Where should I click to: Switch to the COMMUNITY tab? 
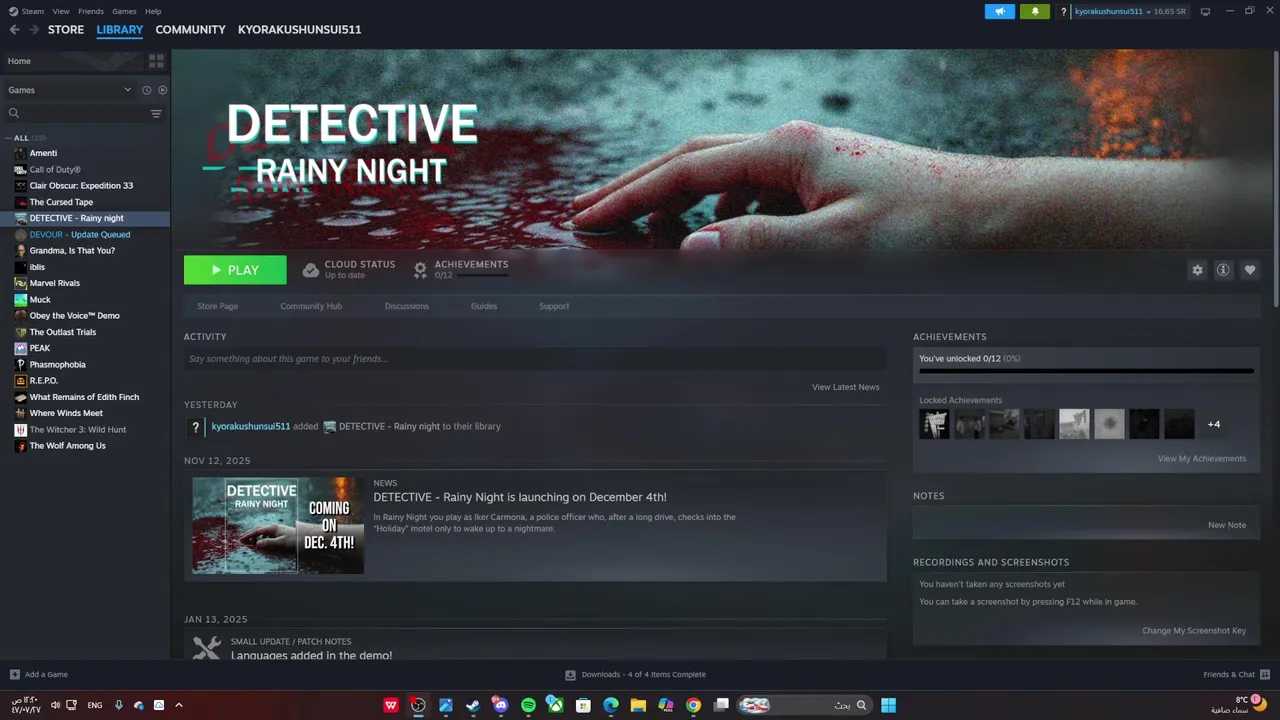click(190, 30)
